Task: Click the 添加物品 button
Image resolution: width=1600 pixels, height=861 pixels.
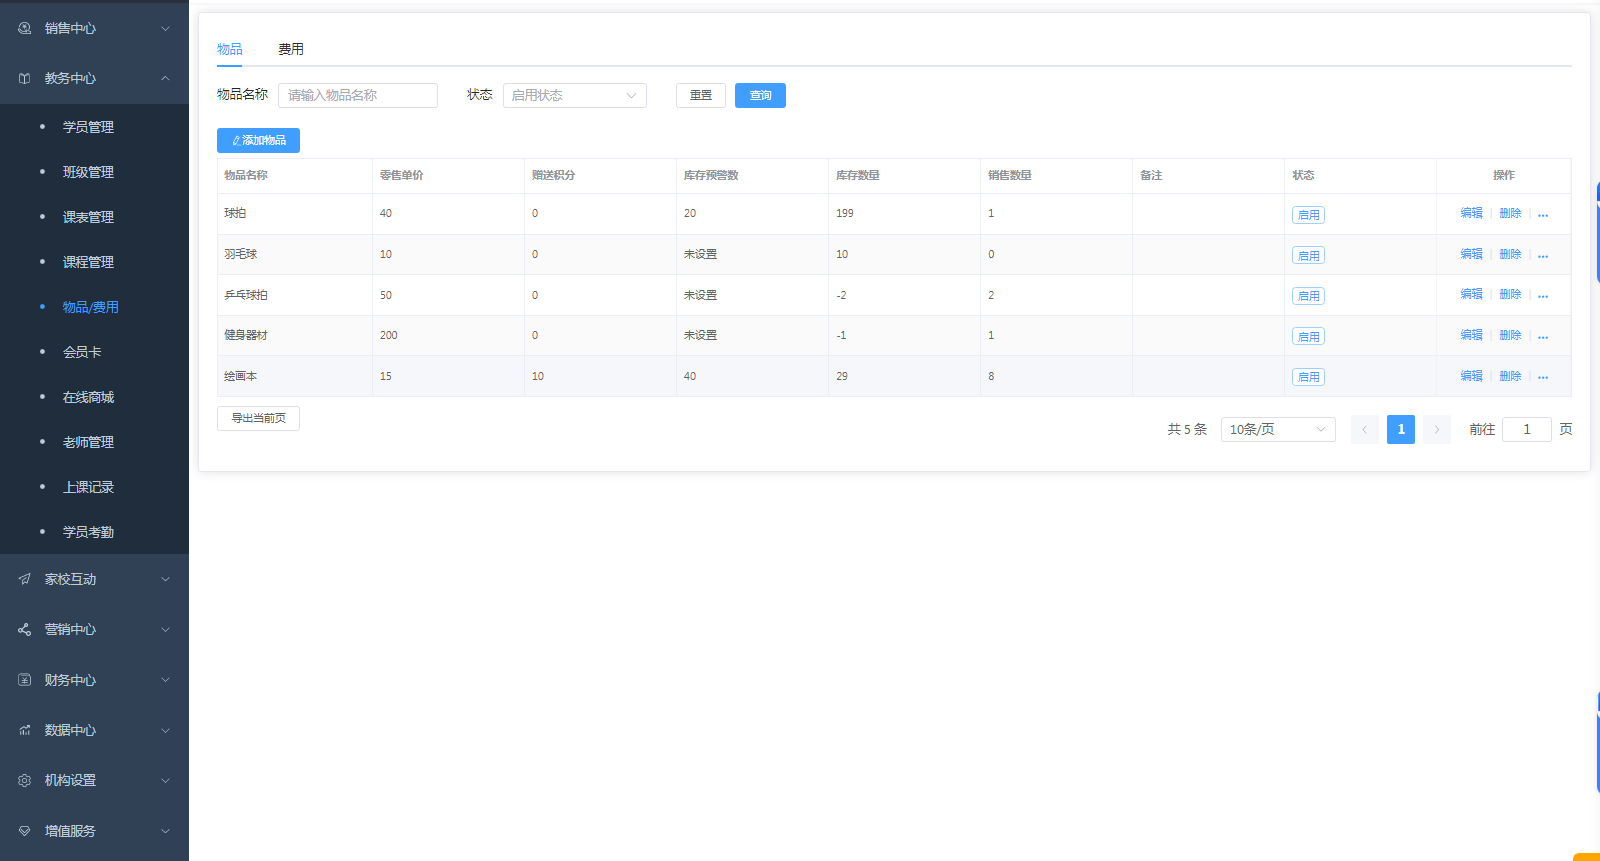Action: click(258, 140)
